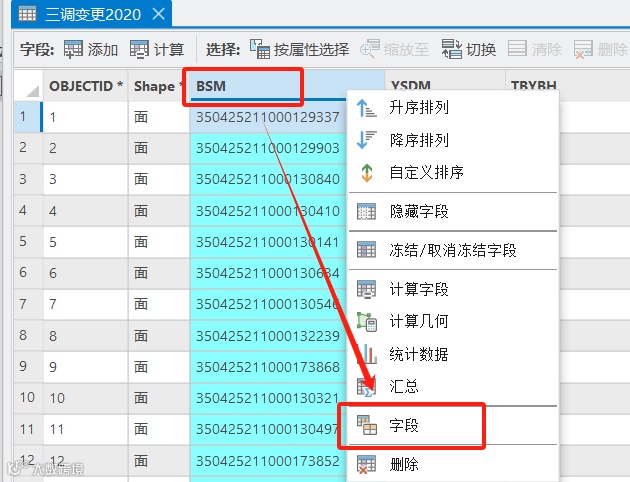Click the table icon on the 三调变更2020 tab
This screenshot has width=630, height=482.
click(27, 14)
